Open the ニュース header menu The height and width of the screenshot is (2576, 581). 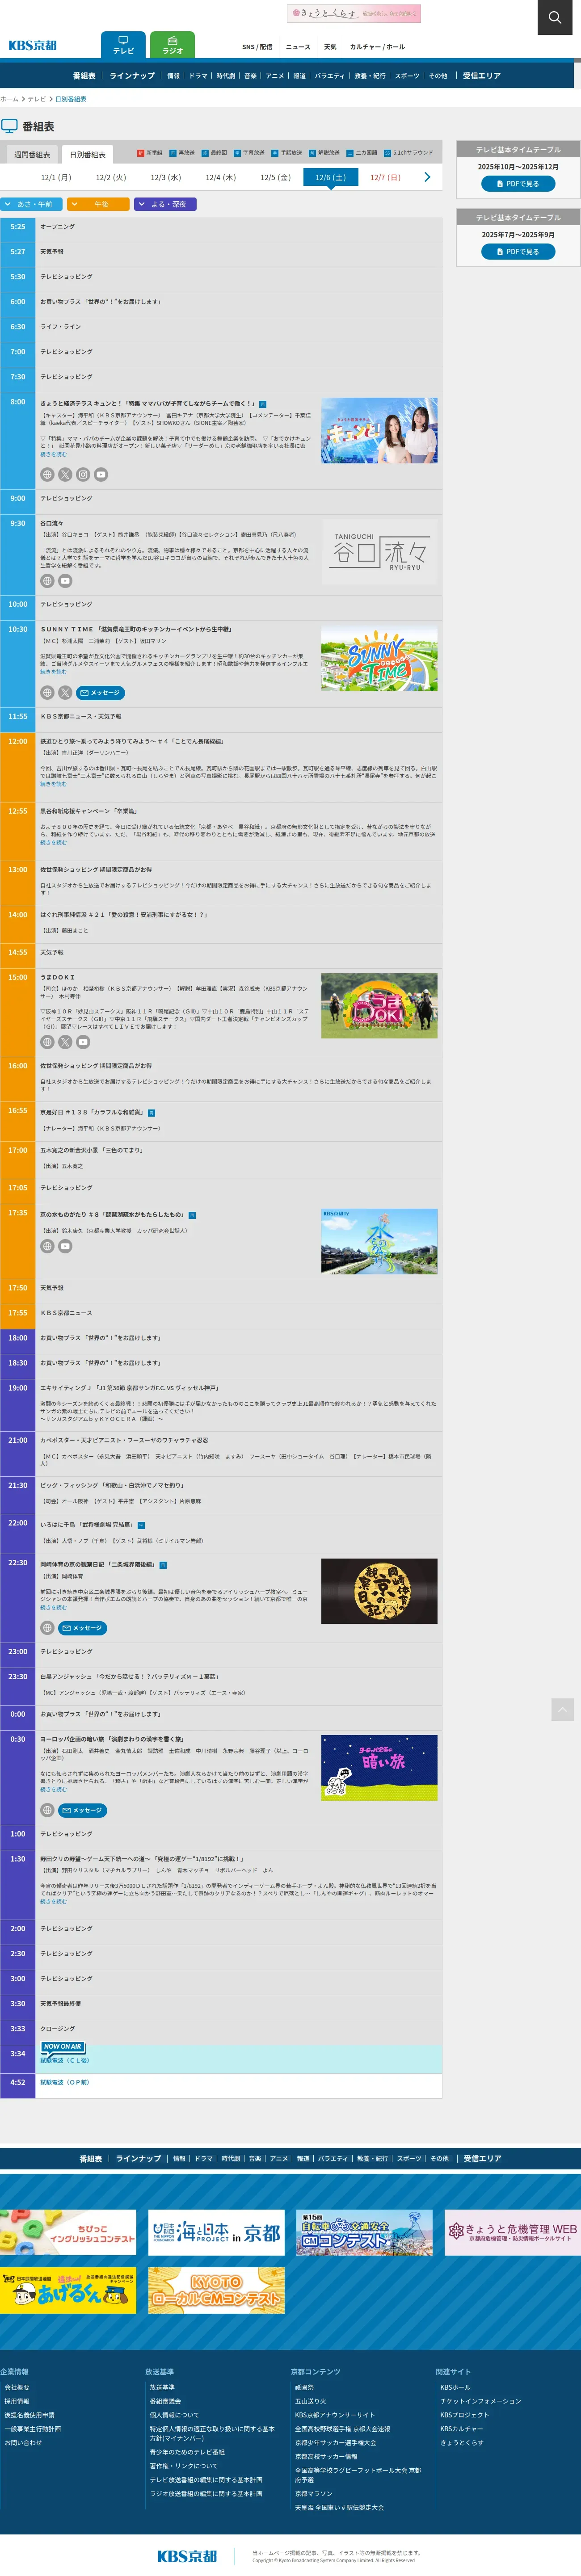tap(298, 47)
